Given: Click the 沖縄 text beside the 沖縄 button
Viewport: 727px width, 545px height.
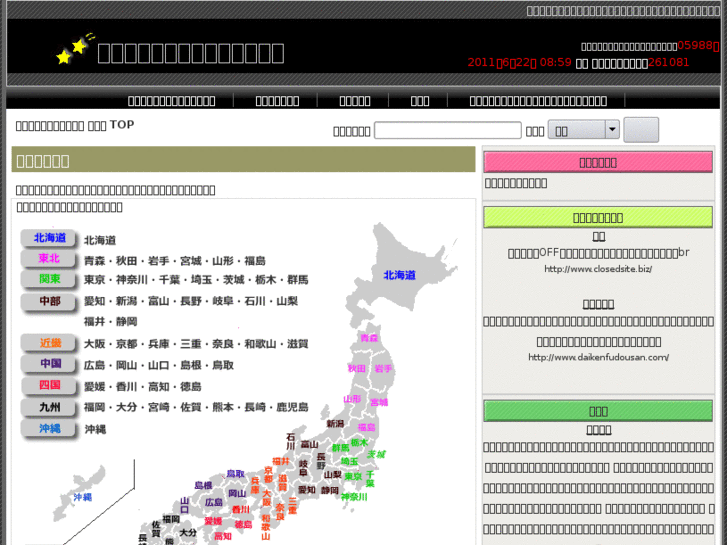Looking at the screenshot, I should 95,430.
